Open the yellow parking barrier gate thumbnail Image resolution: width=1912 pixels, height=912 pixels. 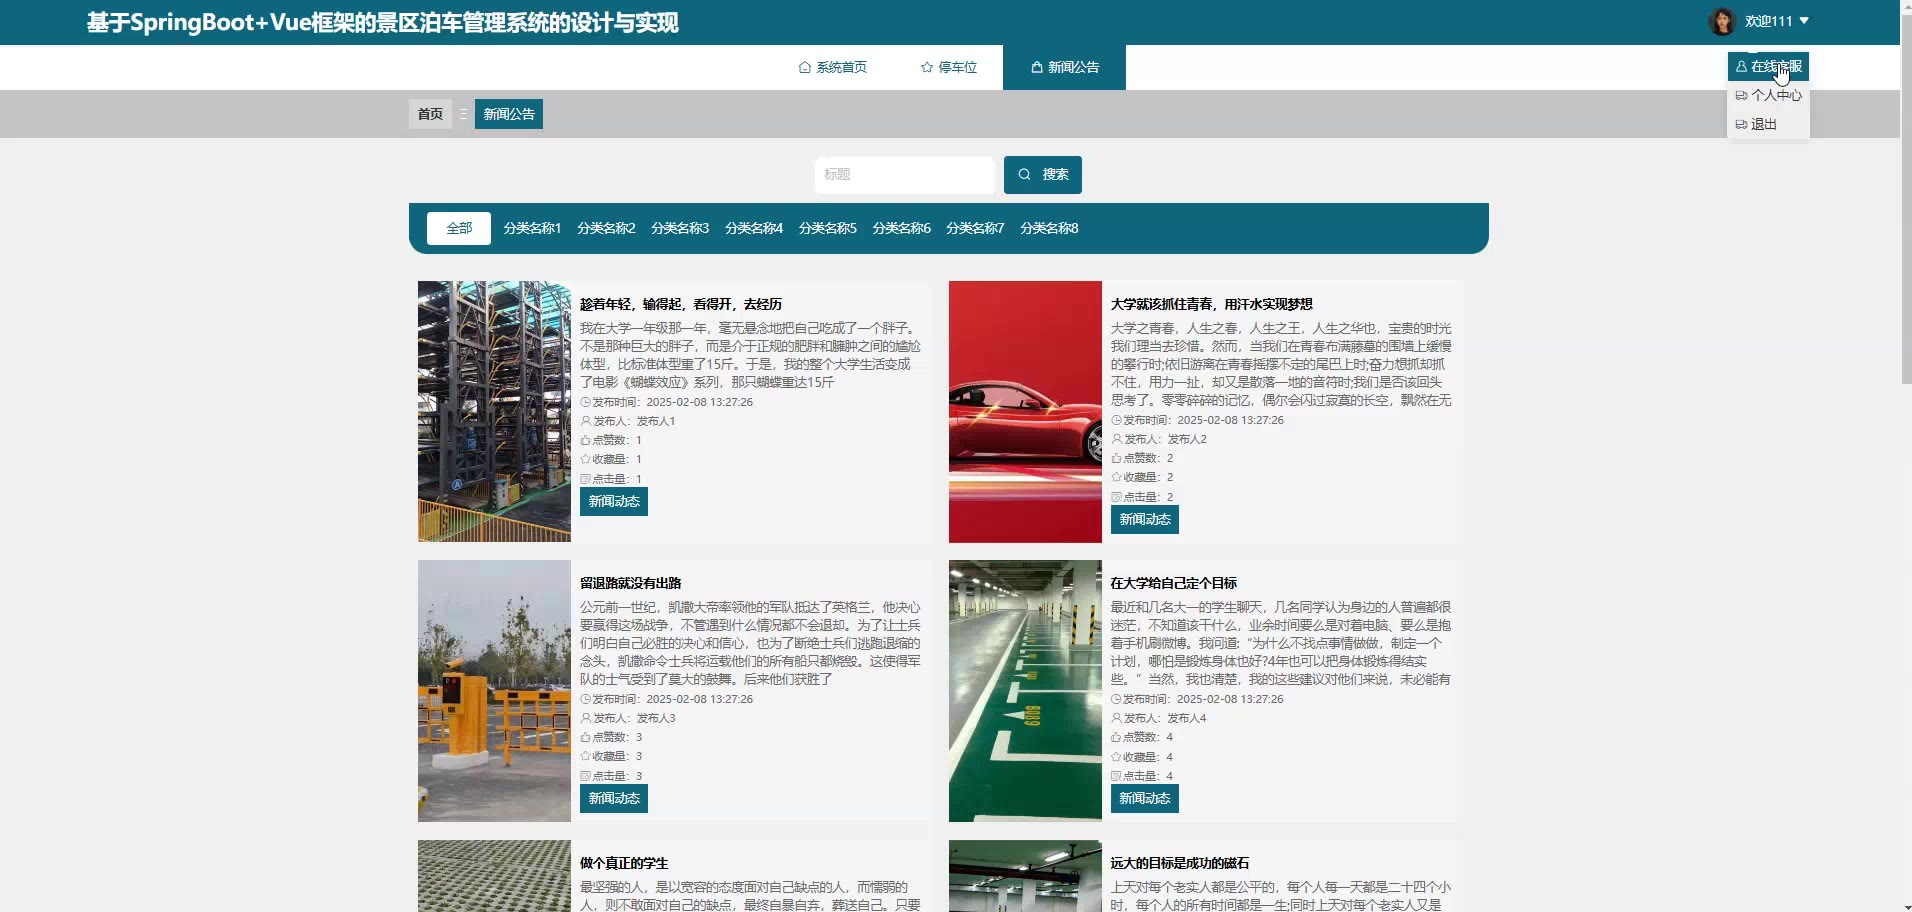tap(494, 691)
